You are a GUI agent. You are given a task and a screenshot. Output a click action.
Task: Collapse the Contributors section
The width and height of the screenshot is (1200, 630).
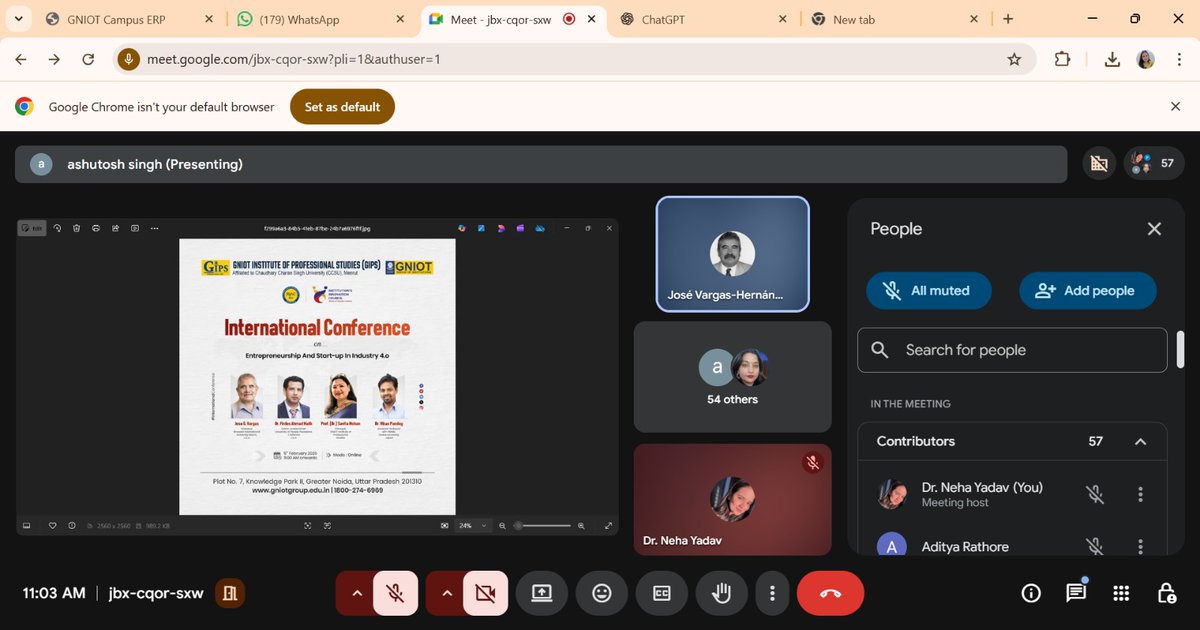(1140, 441)
